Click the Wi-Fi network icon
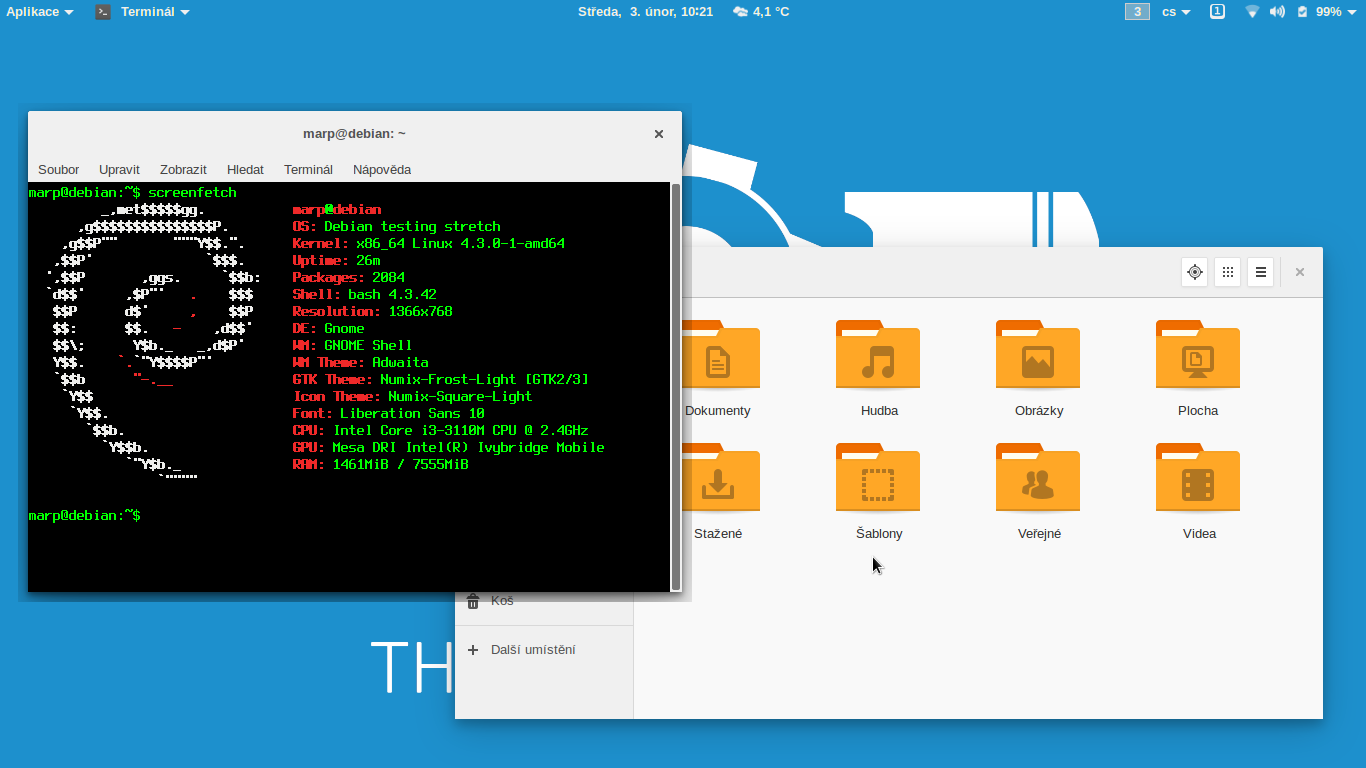1366x768 pixels. (1252, 12)
